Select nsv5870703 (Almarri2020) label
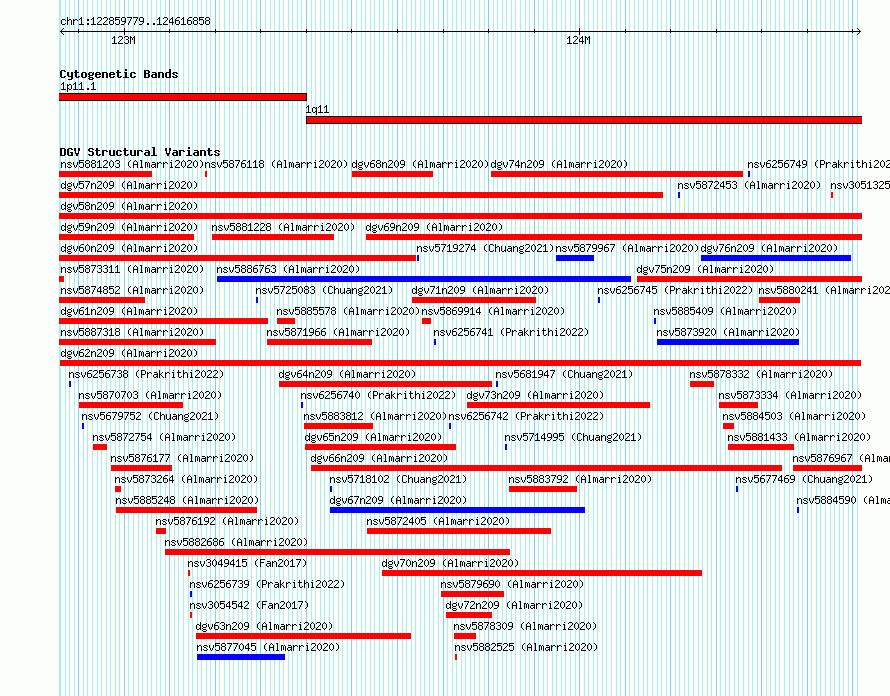Image resolution: width=890 pixels, height=696 pixels. click(x=150, y=395)
